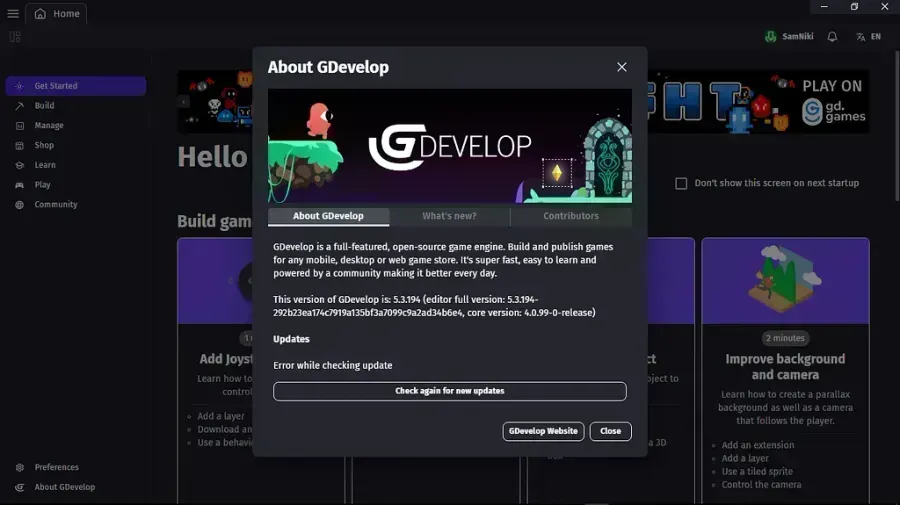Click the Improve background and camera tutorial card

pos(785,367)
